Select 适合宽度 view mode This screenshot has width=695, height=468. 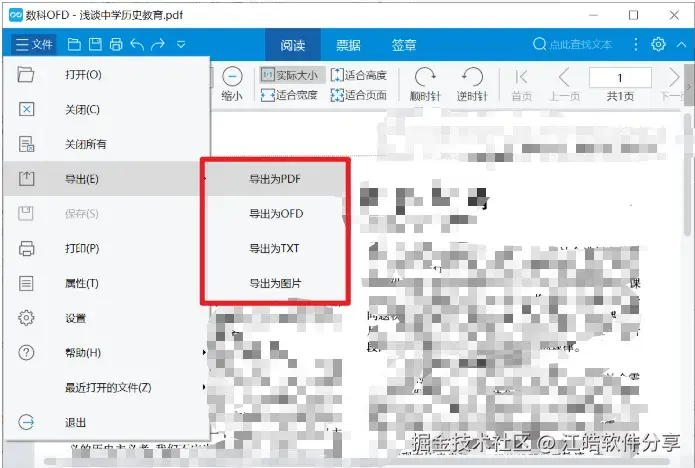pos(289,95)
